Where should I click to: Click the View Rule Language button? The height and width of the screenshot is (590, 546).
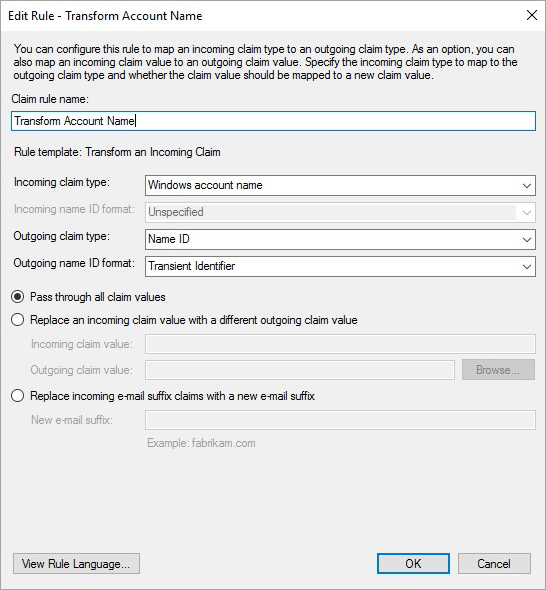click(76, 563)
